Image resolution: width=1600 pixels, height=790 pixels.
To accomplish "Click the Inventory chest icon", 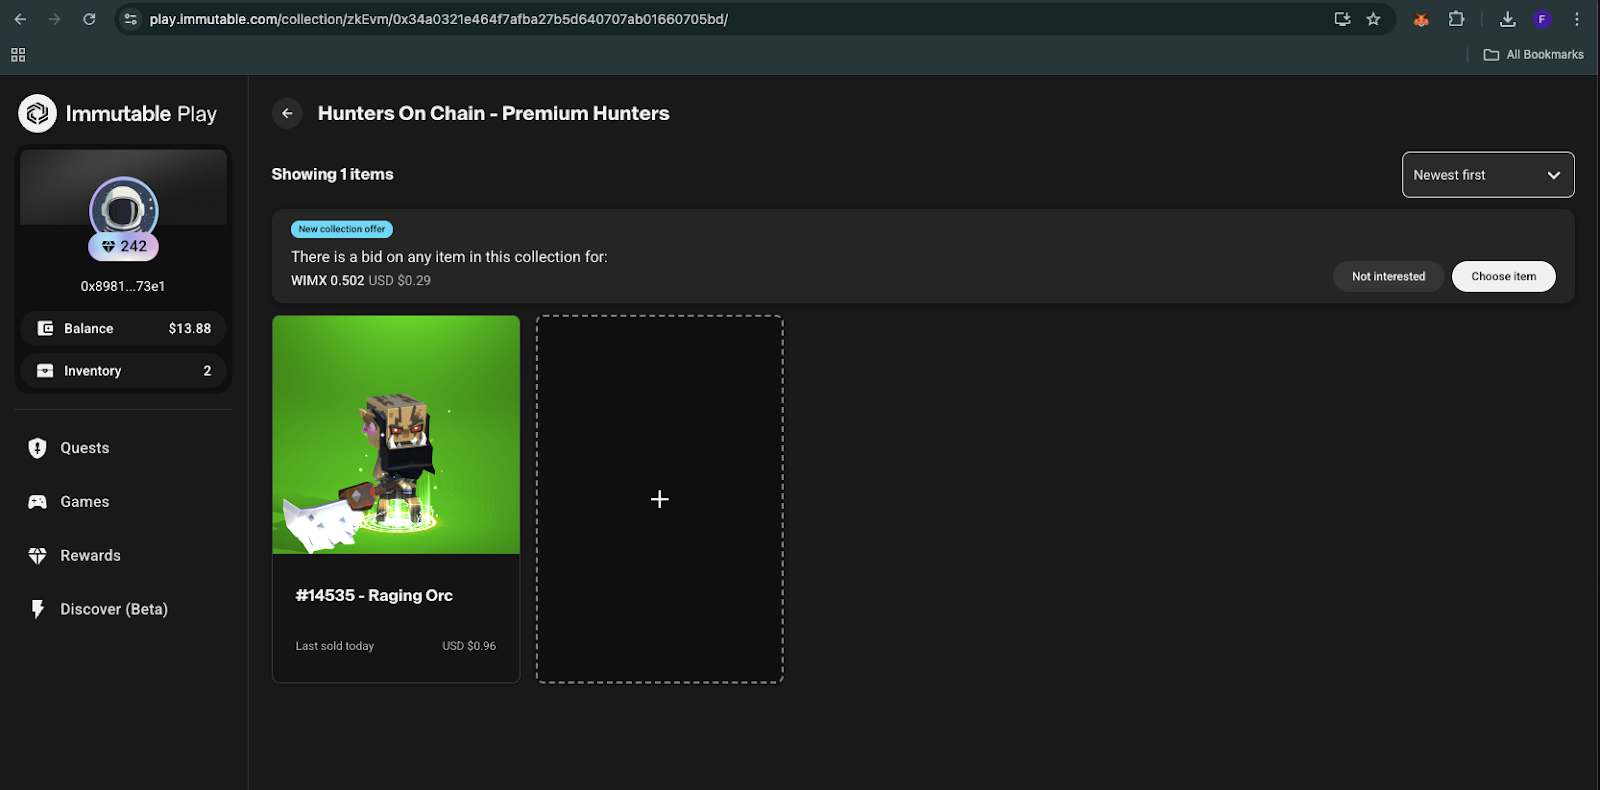I will (x=45, y=370).
